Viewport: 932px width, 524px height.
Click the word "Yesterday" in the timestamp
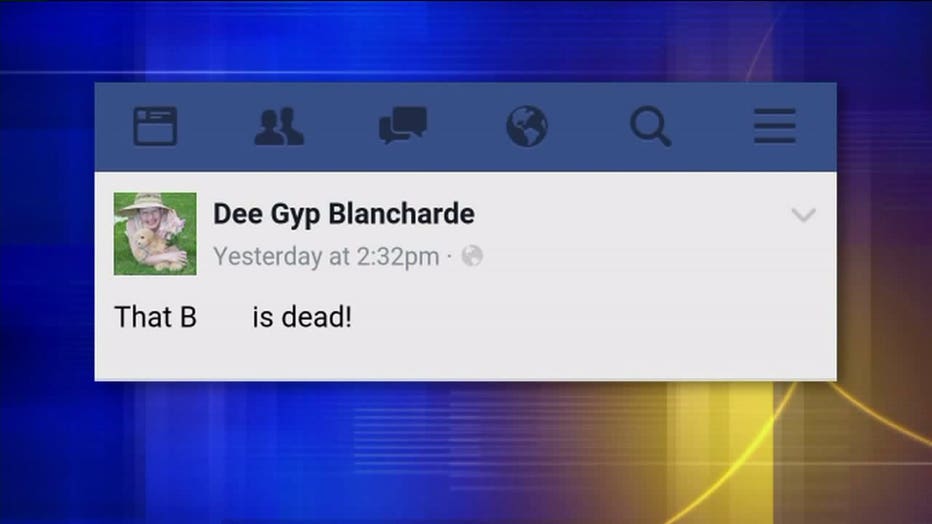[x=267, y=257]
